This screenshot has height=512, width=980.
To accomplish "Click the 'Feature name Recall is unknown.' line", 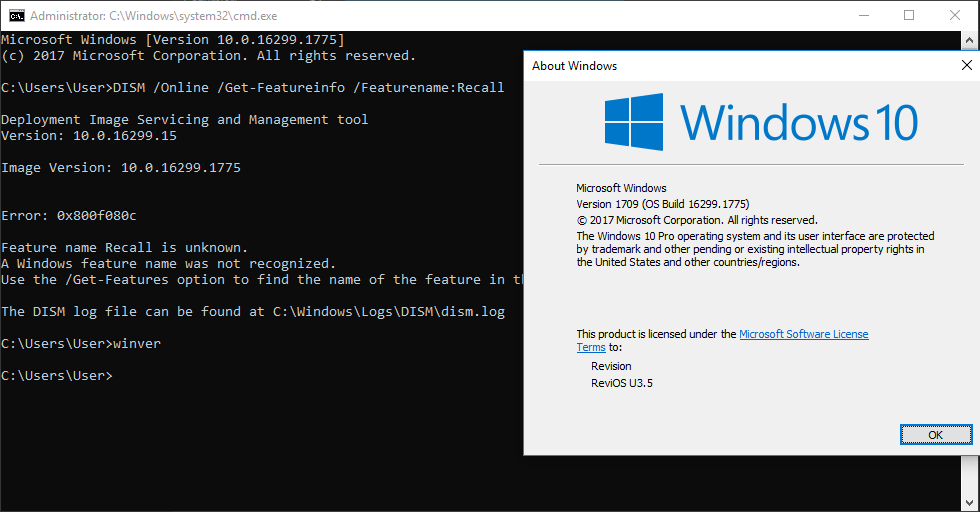I will coord(124,248).
